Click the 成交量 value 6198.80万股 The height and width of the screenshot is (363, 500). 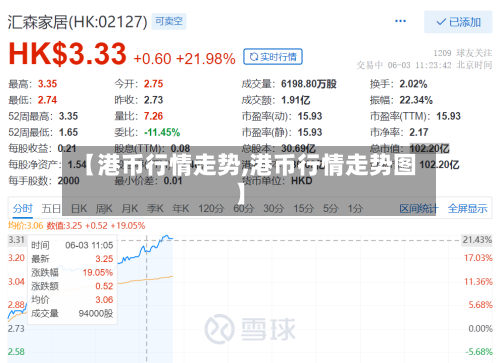pos(309,84)
